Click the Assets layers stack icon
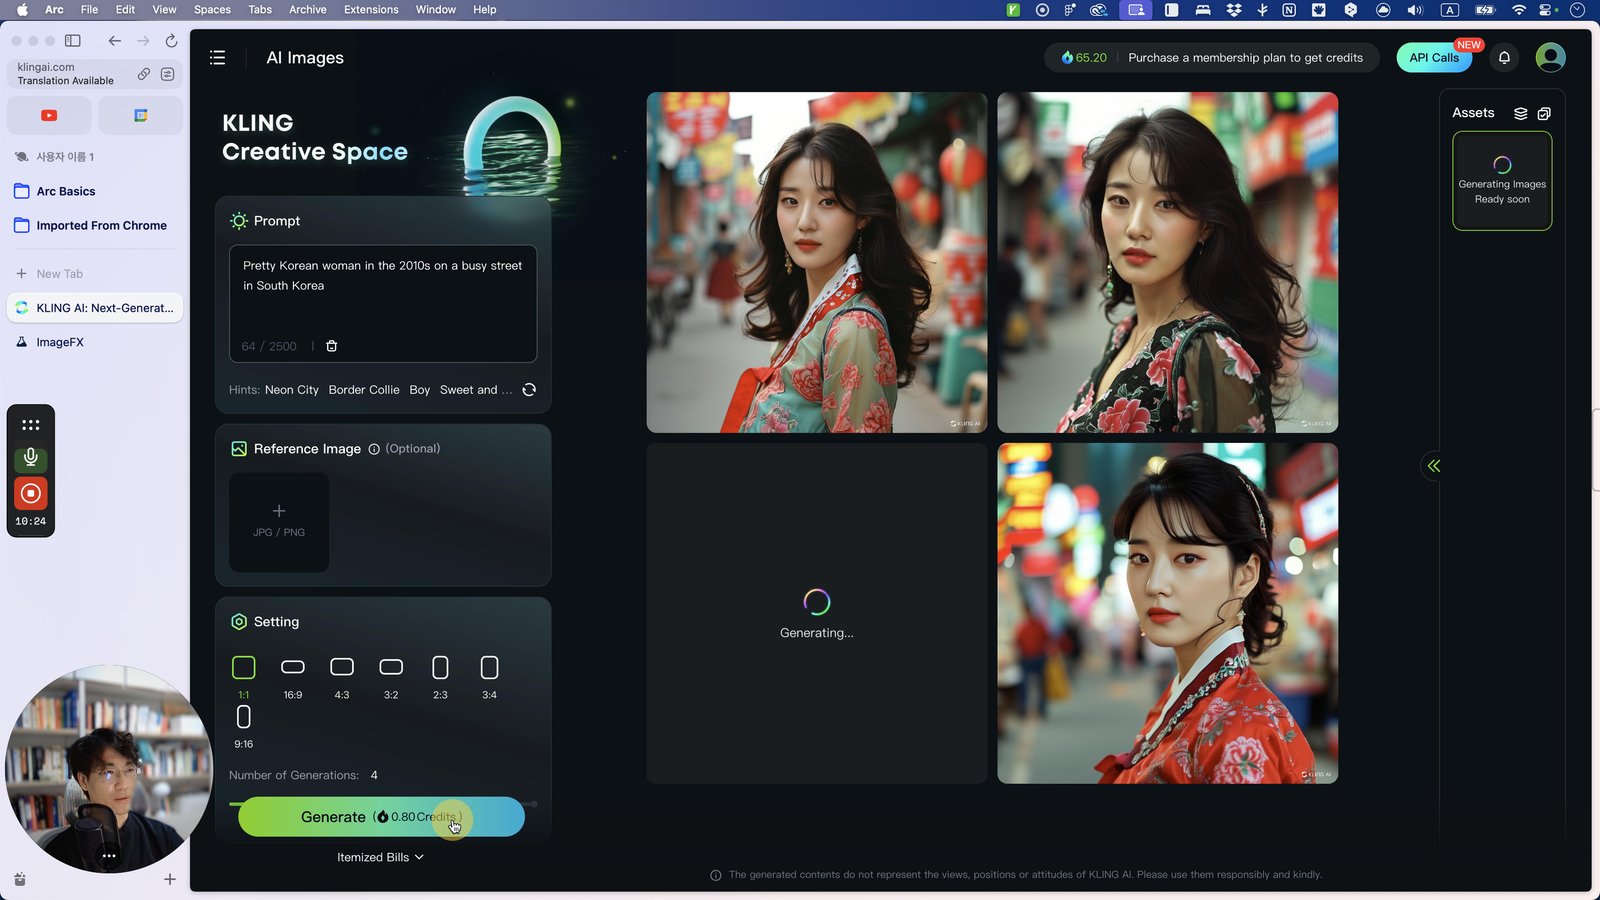This screenshot has height=900, width=1600. click(x=1520, y=113)
